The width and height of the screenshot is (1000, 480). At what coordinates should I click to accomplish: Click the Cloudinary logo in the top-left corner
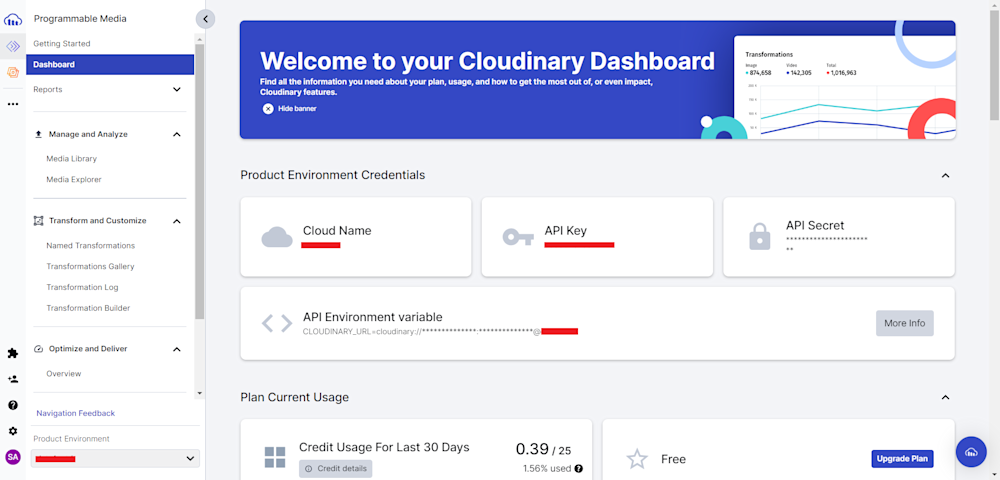[13, 19]
